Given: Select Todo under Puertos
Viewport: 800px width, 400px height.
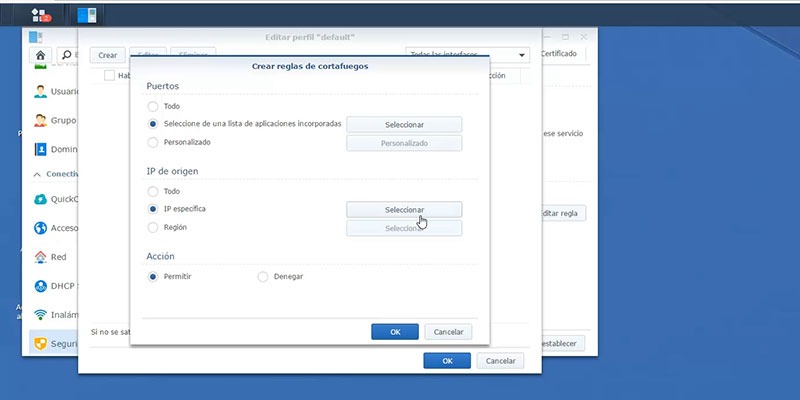Looking at the screenshot, I should tap(153, 107).
